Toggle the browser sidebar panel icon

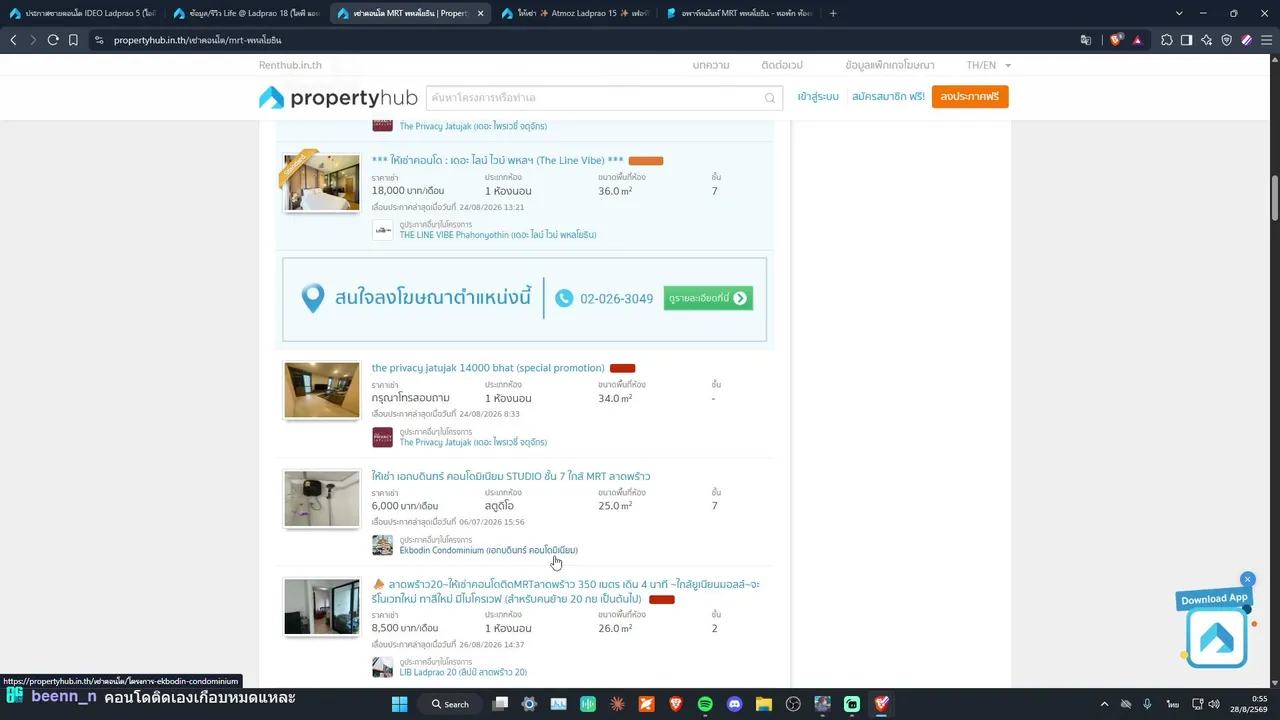click(x=1186, y=40)
